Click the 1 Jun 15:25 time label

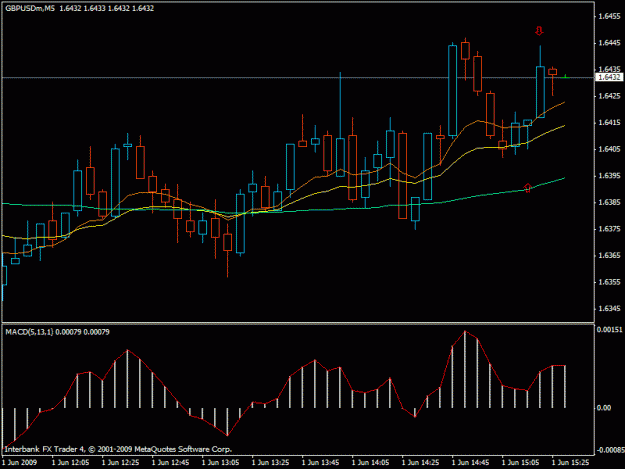(570, 463)
